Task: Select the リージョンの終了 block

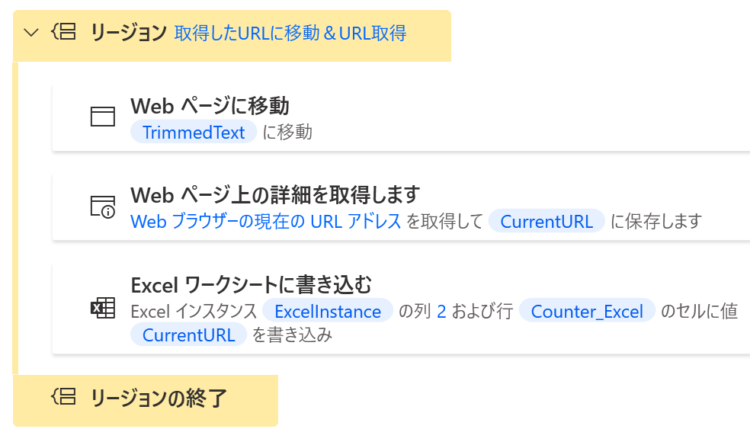Action: click(x=145, y=400)
